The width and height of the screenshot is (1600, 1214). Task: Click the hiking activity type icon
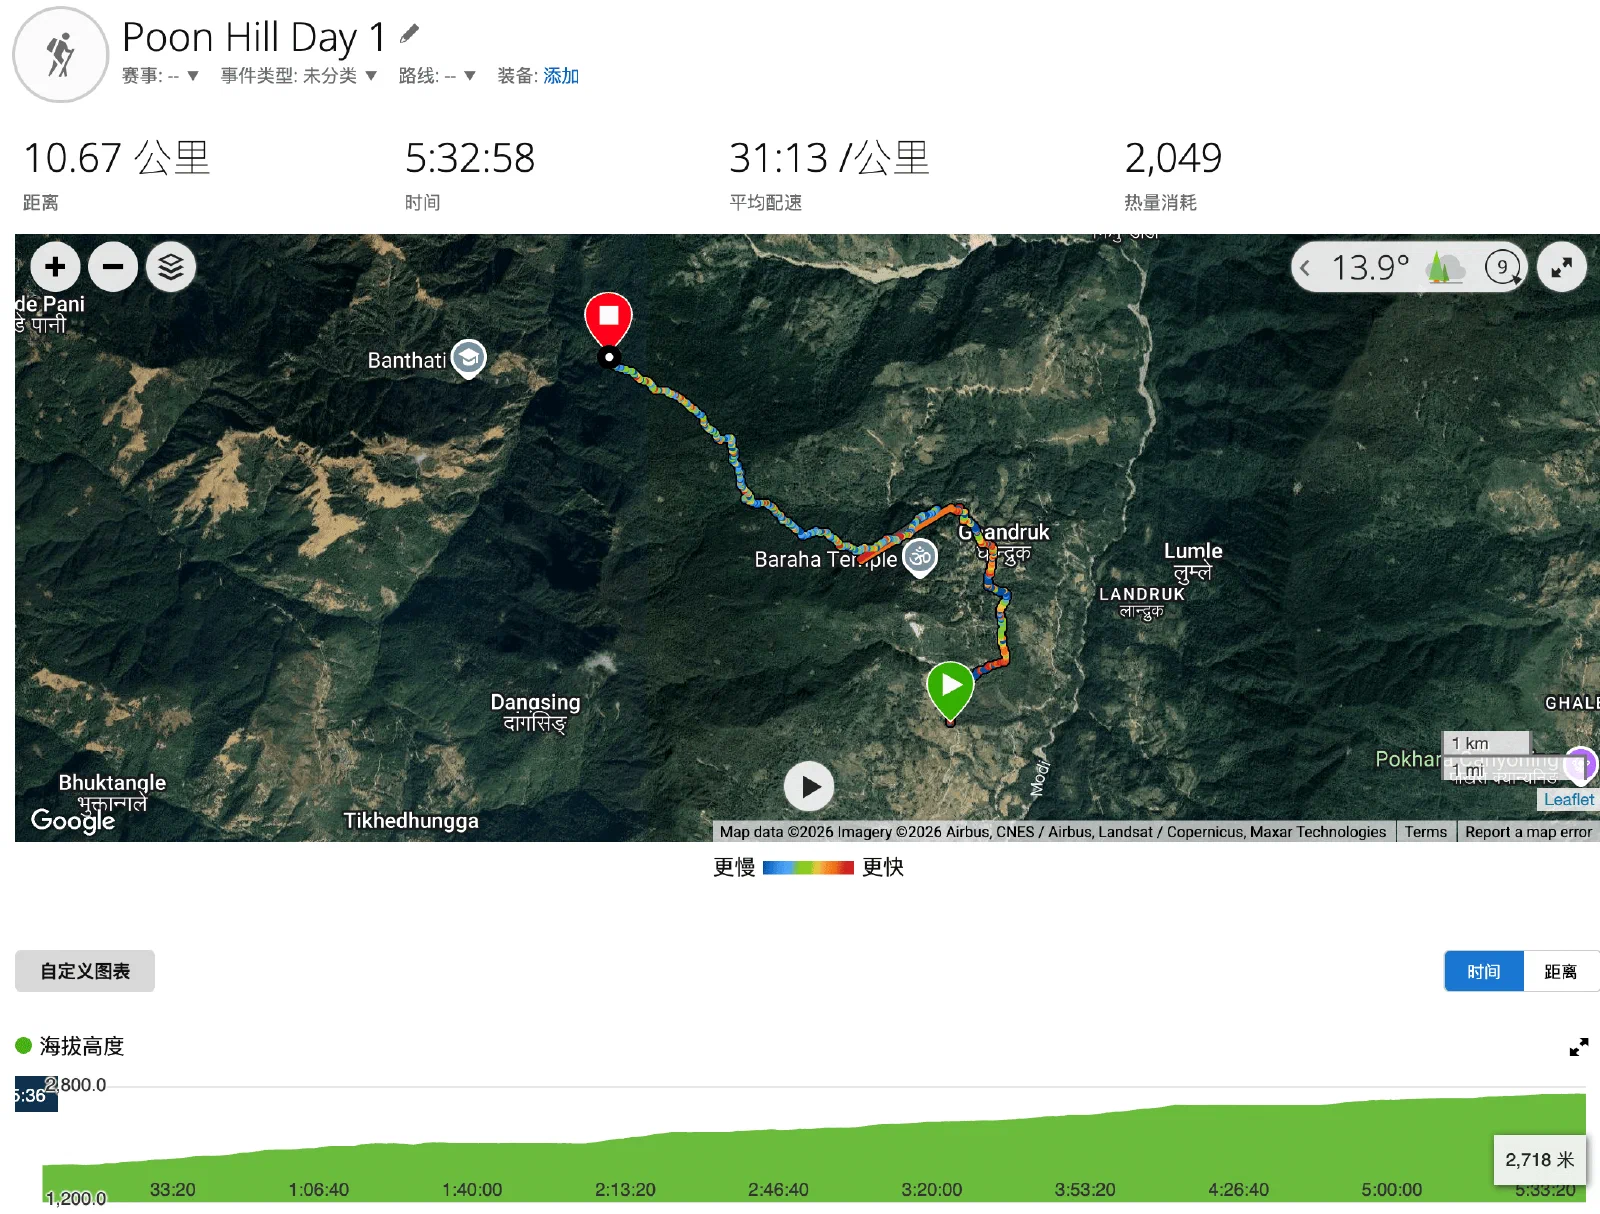[60, 55]
